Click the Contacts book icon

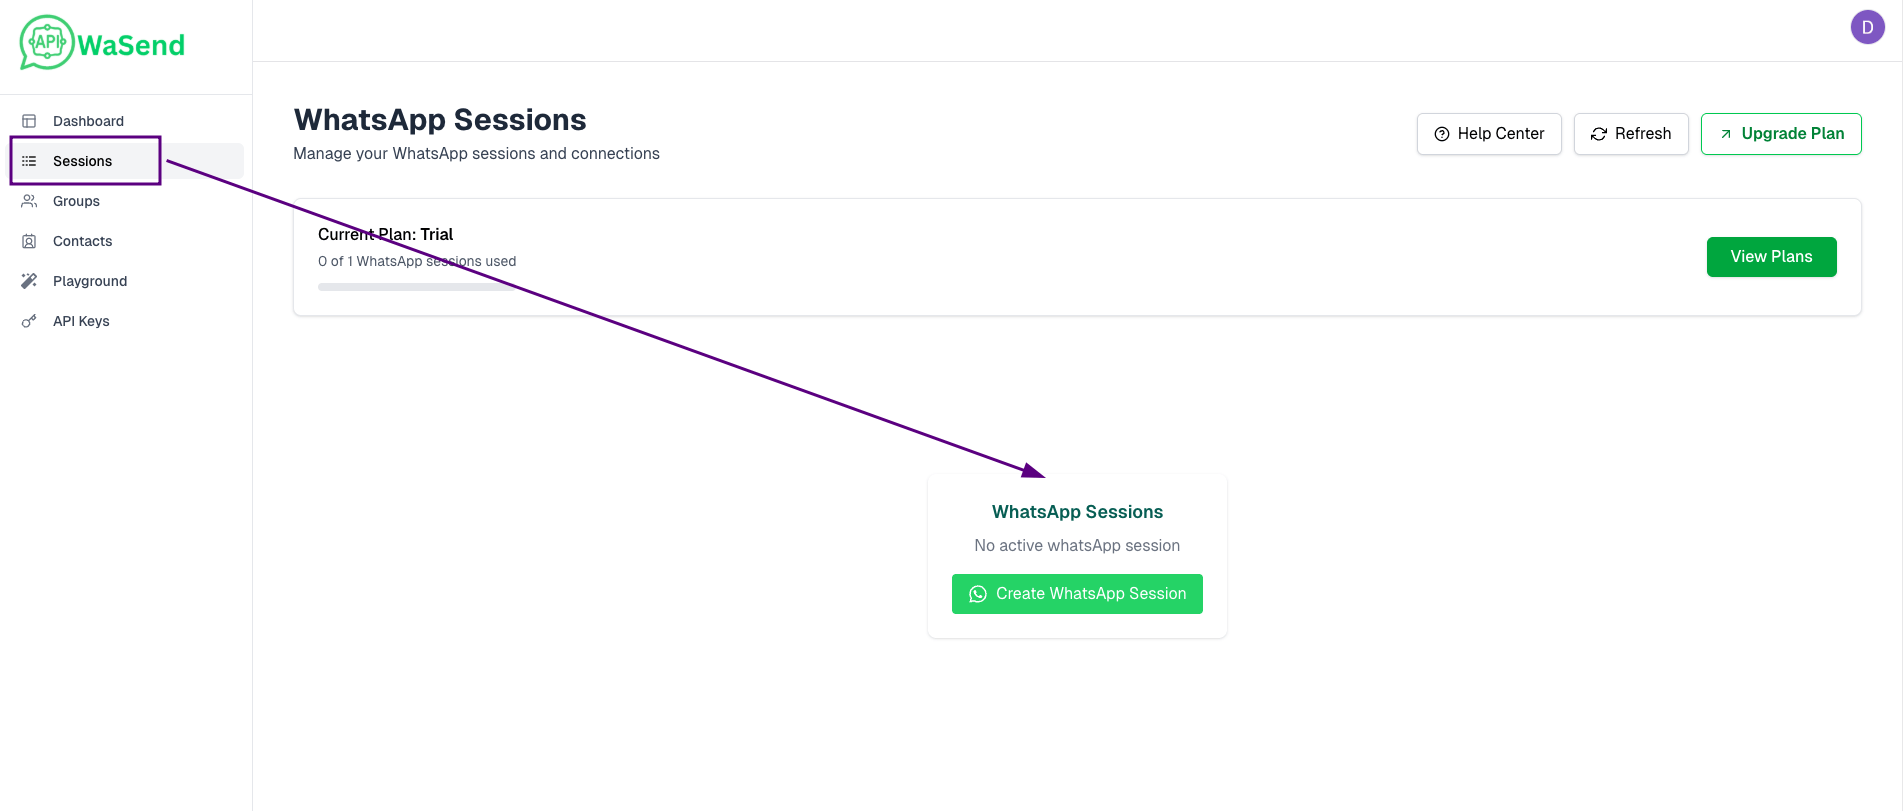click(29, 241)
